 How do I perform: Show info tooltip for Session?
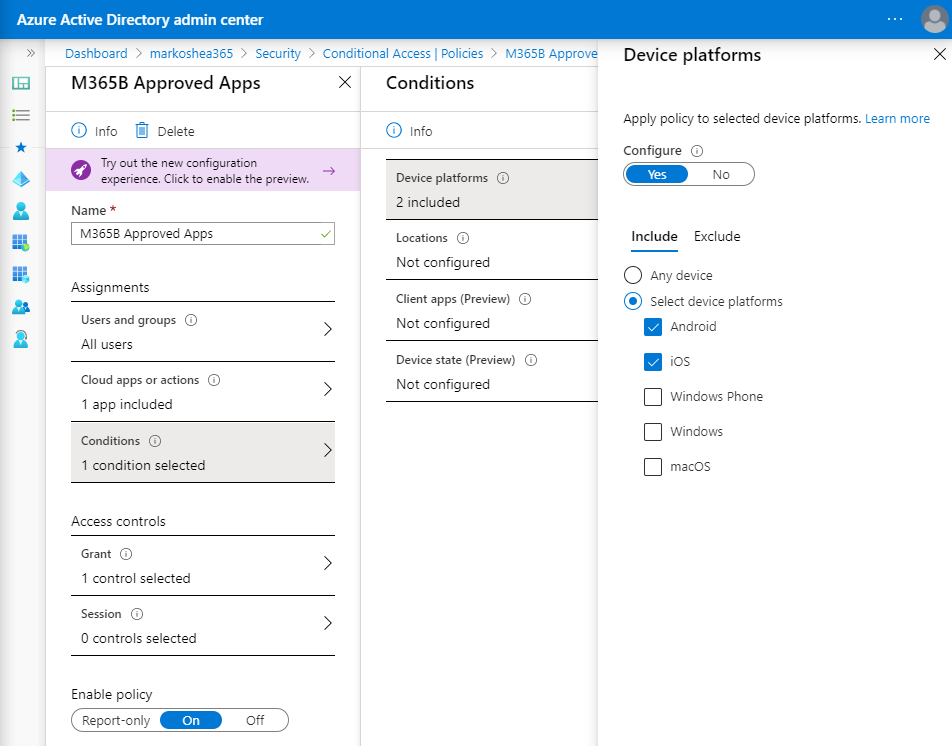(137, 614)
